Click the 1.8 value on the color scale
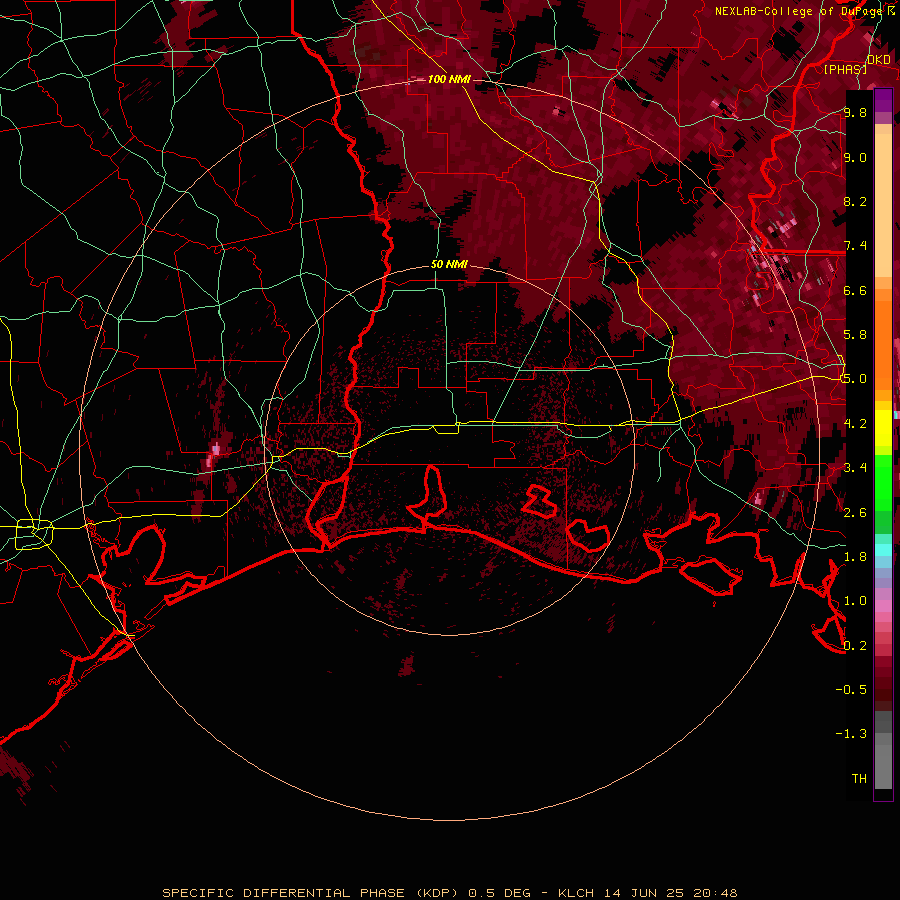This screenshot has width=900, height=900. pos(855,557)
